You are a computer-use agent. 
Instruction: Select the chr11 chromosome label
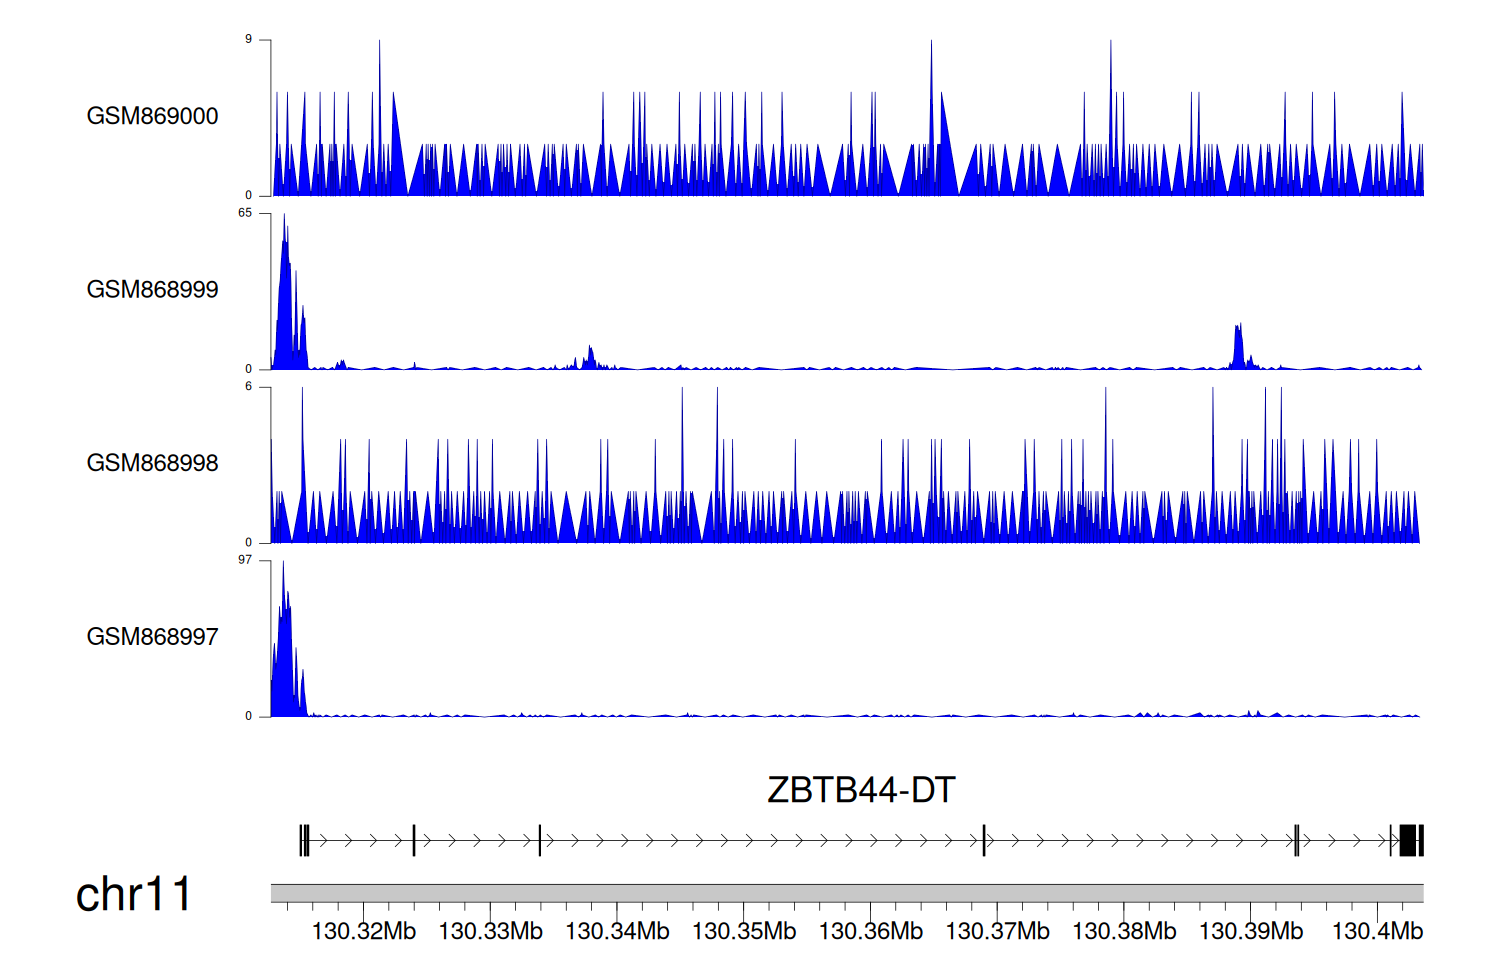[x=133, y=894]
